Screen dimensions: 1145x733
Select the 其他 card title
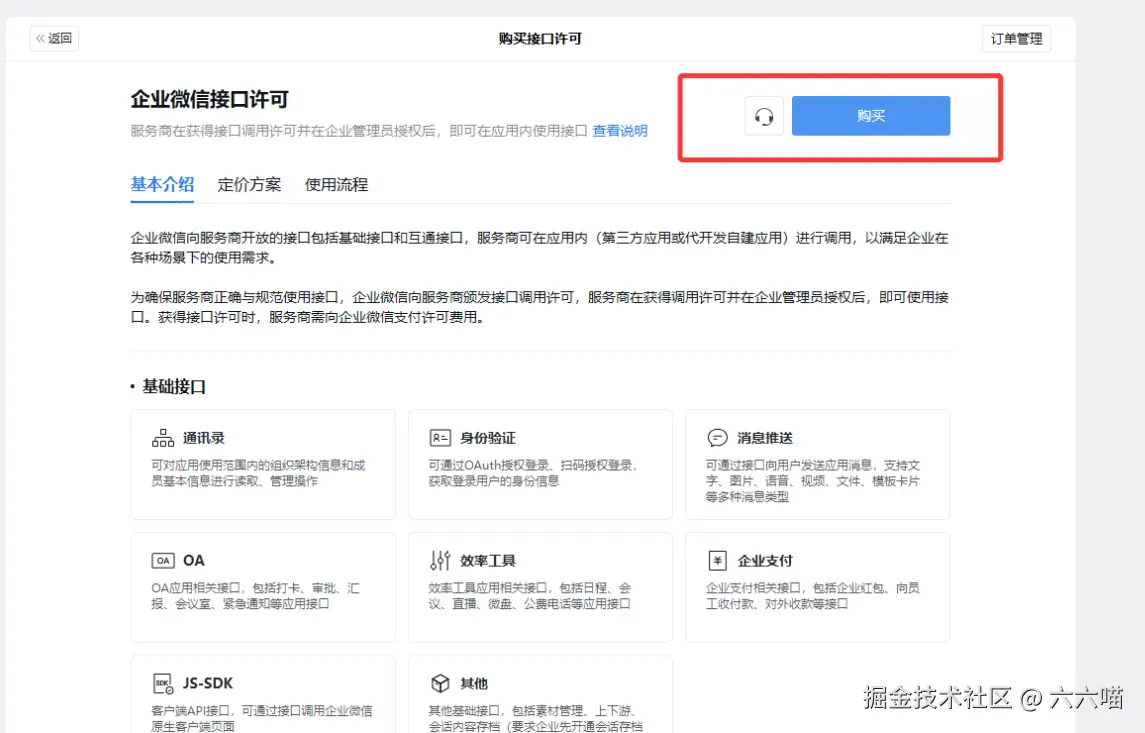coord(474,683)
